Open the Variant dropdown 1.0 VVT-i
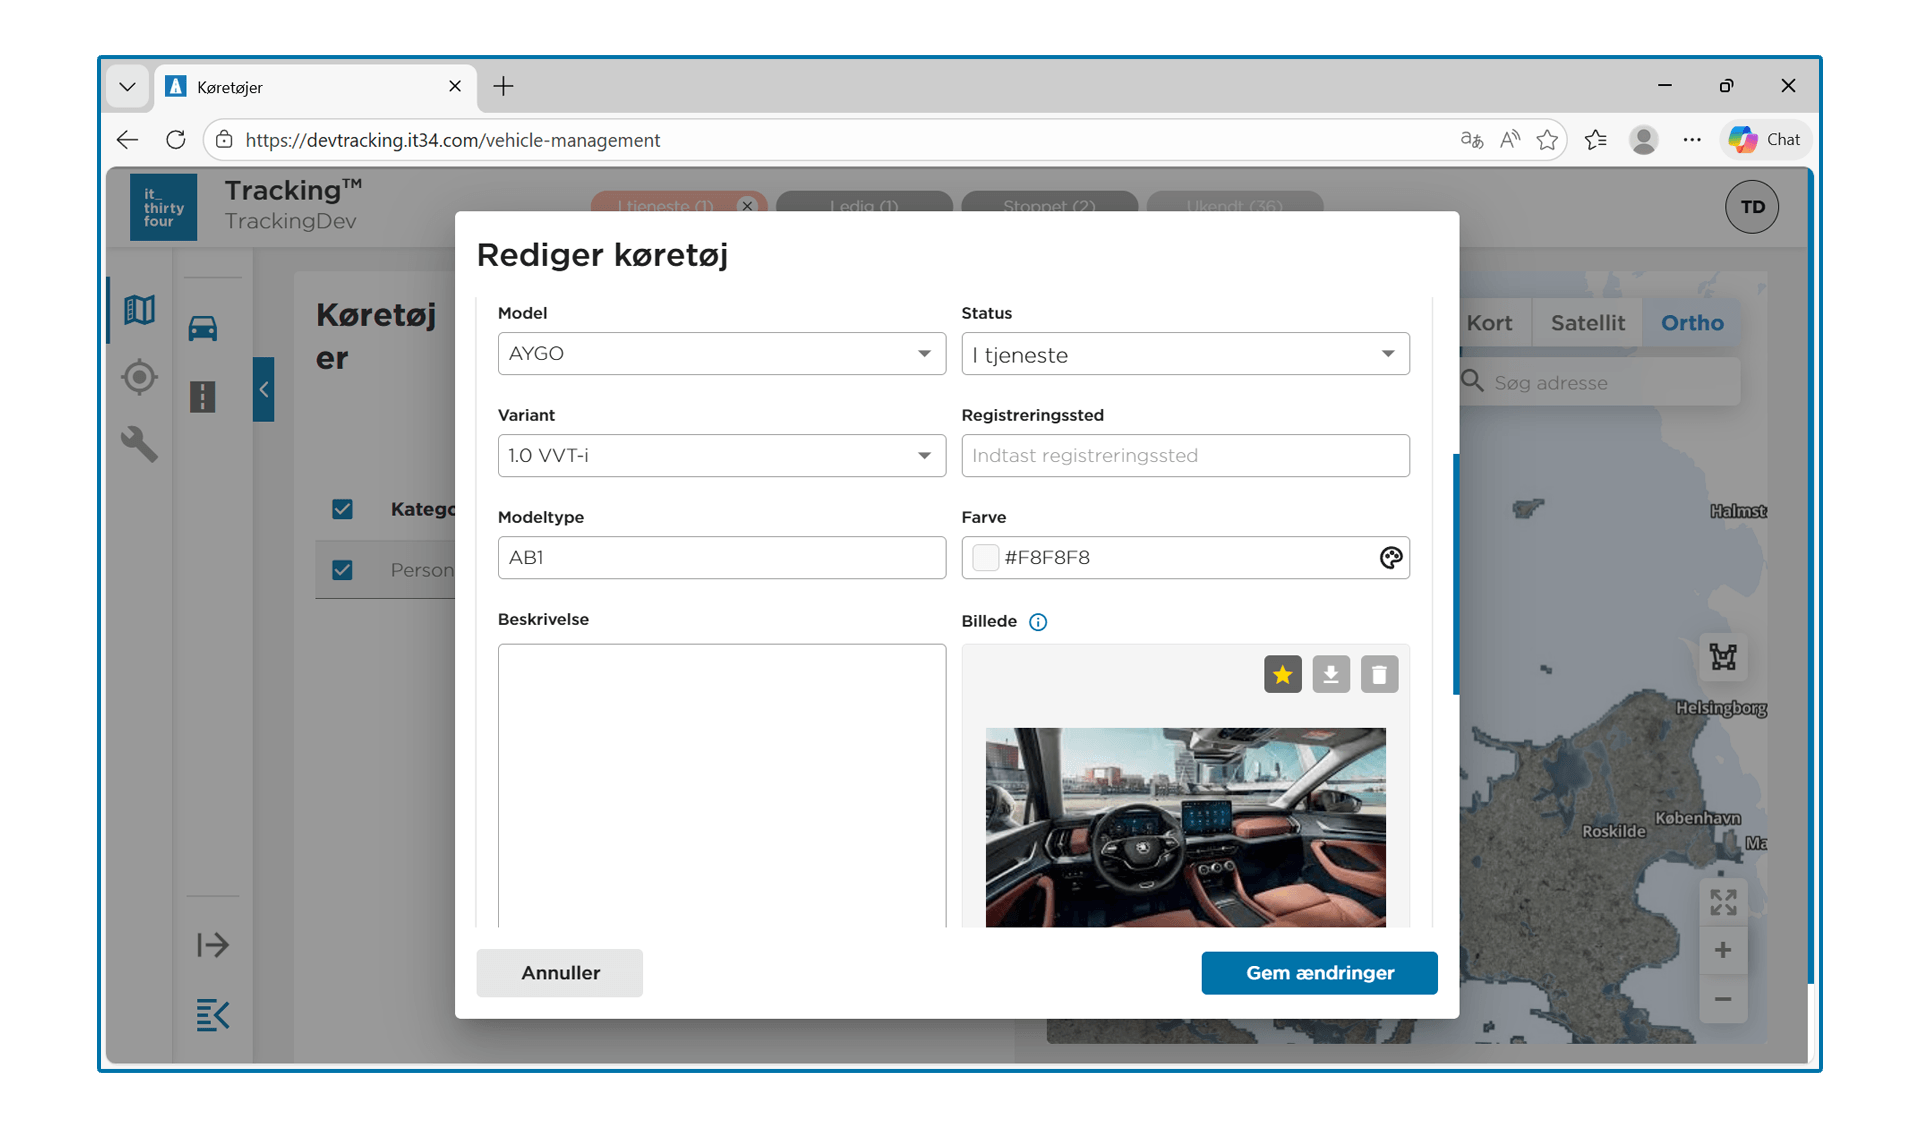This screenshot has height=1128, width=1920. [721, 456]
